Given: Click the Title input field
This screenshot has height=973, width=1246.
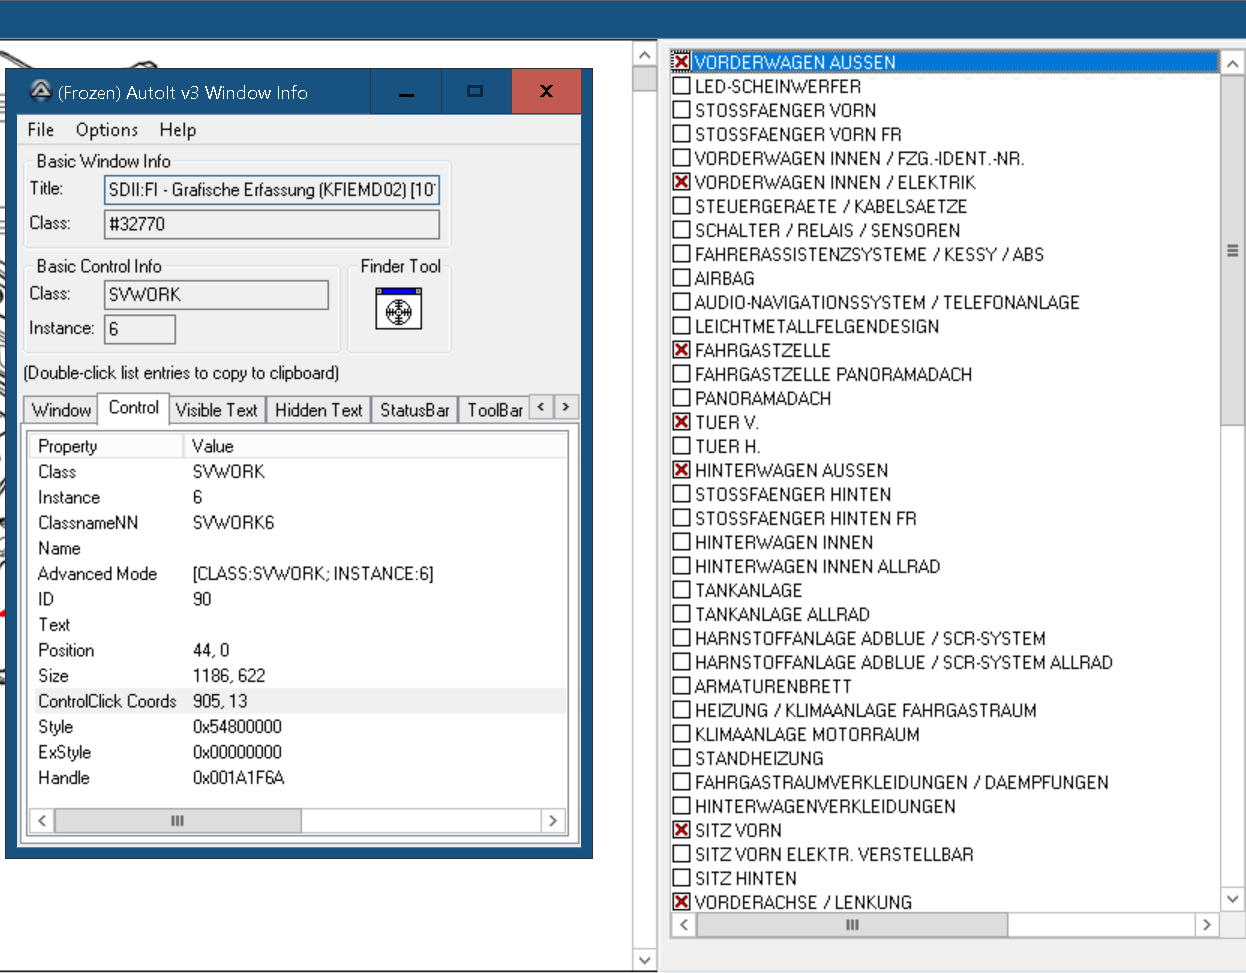Looking at the screenshot, I should tap(271, 189).
